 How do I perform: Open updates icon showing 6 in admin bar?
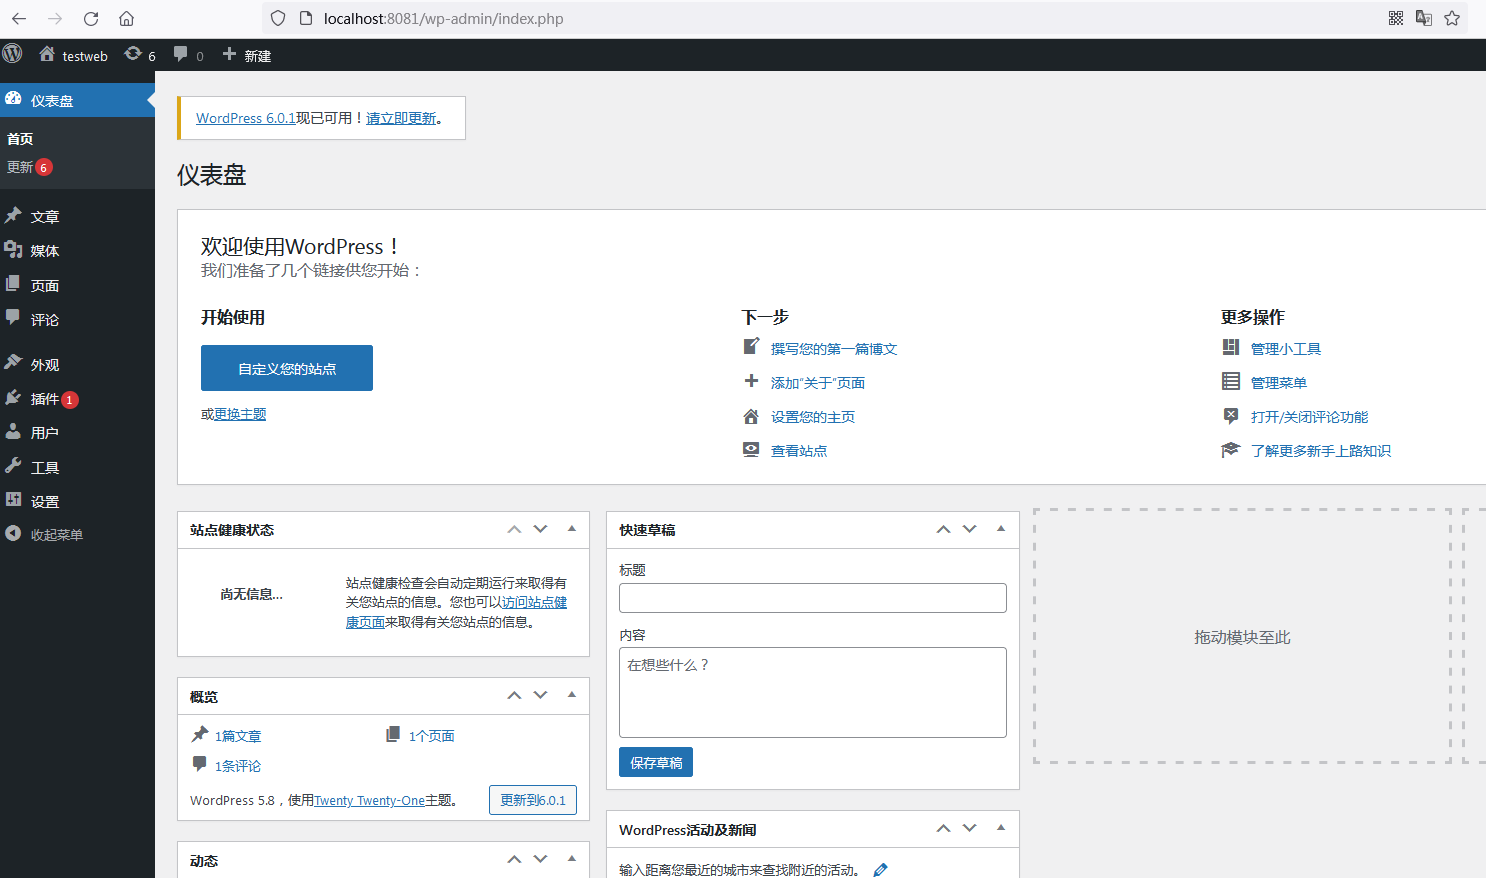[x=133, y=54]
